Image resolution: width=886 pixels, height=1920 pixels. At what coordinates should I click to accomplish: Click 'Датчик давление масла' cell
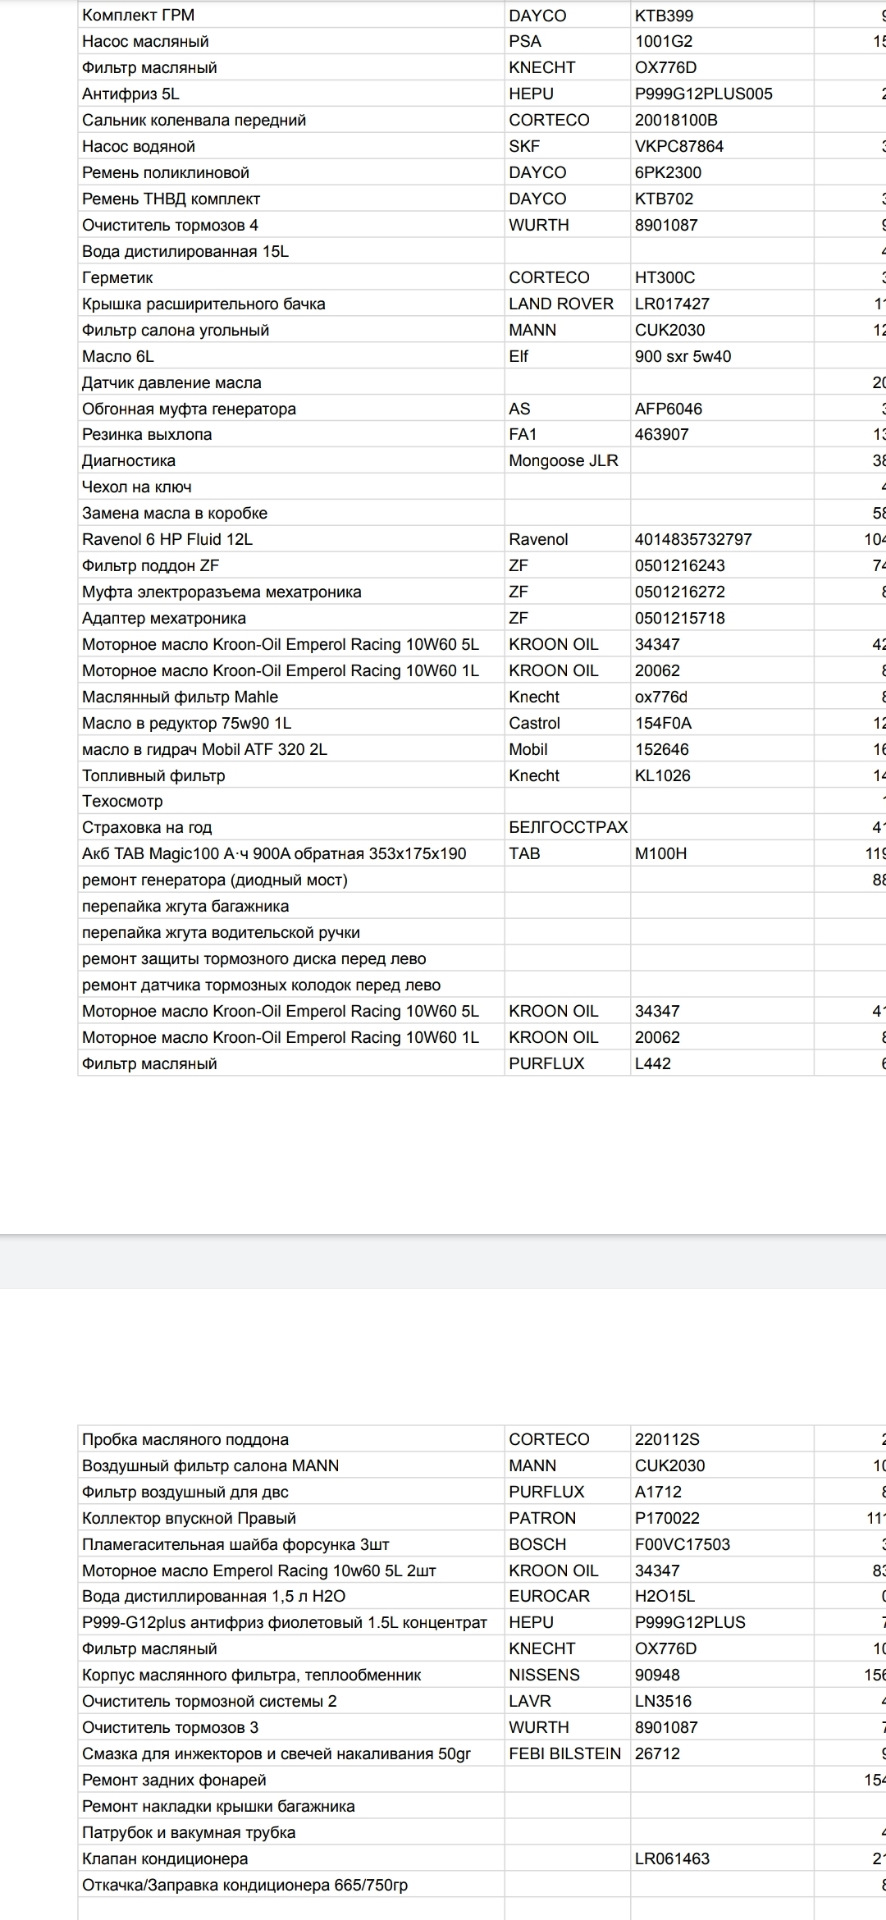pos(291,382)
